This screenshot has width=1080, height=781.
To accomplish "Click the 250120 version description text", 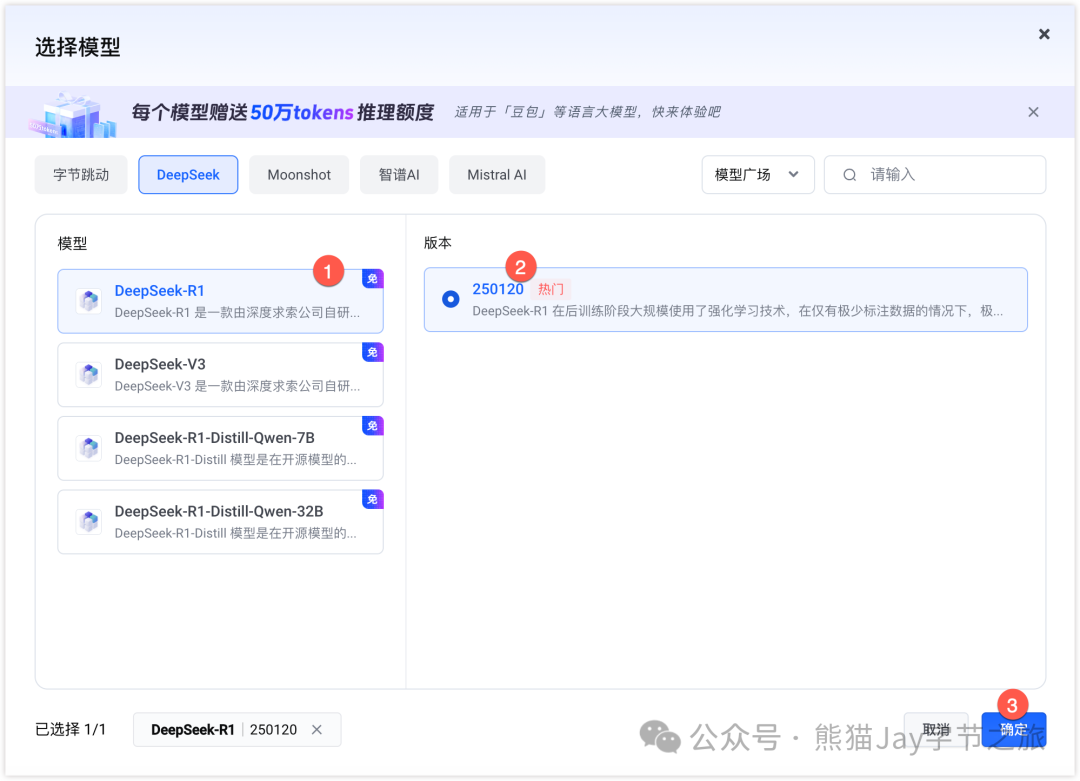I will (x=737, y=311).
